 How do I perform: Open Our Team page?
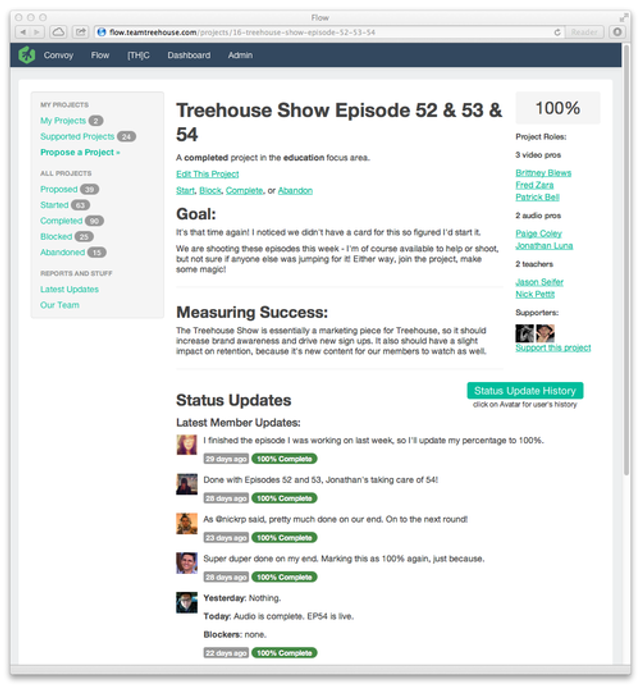coord(59,305)
